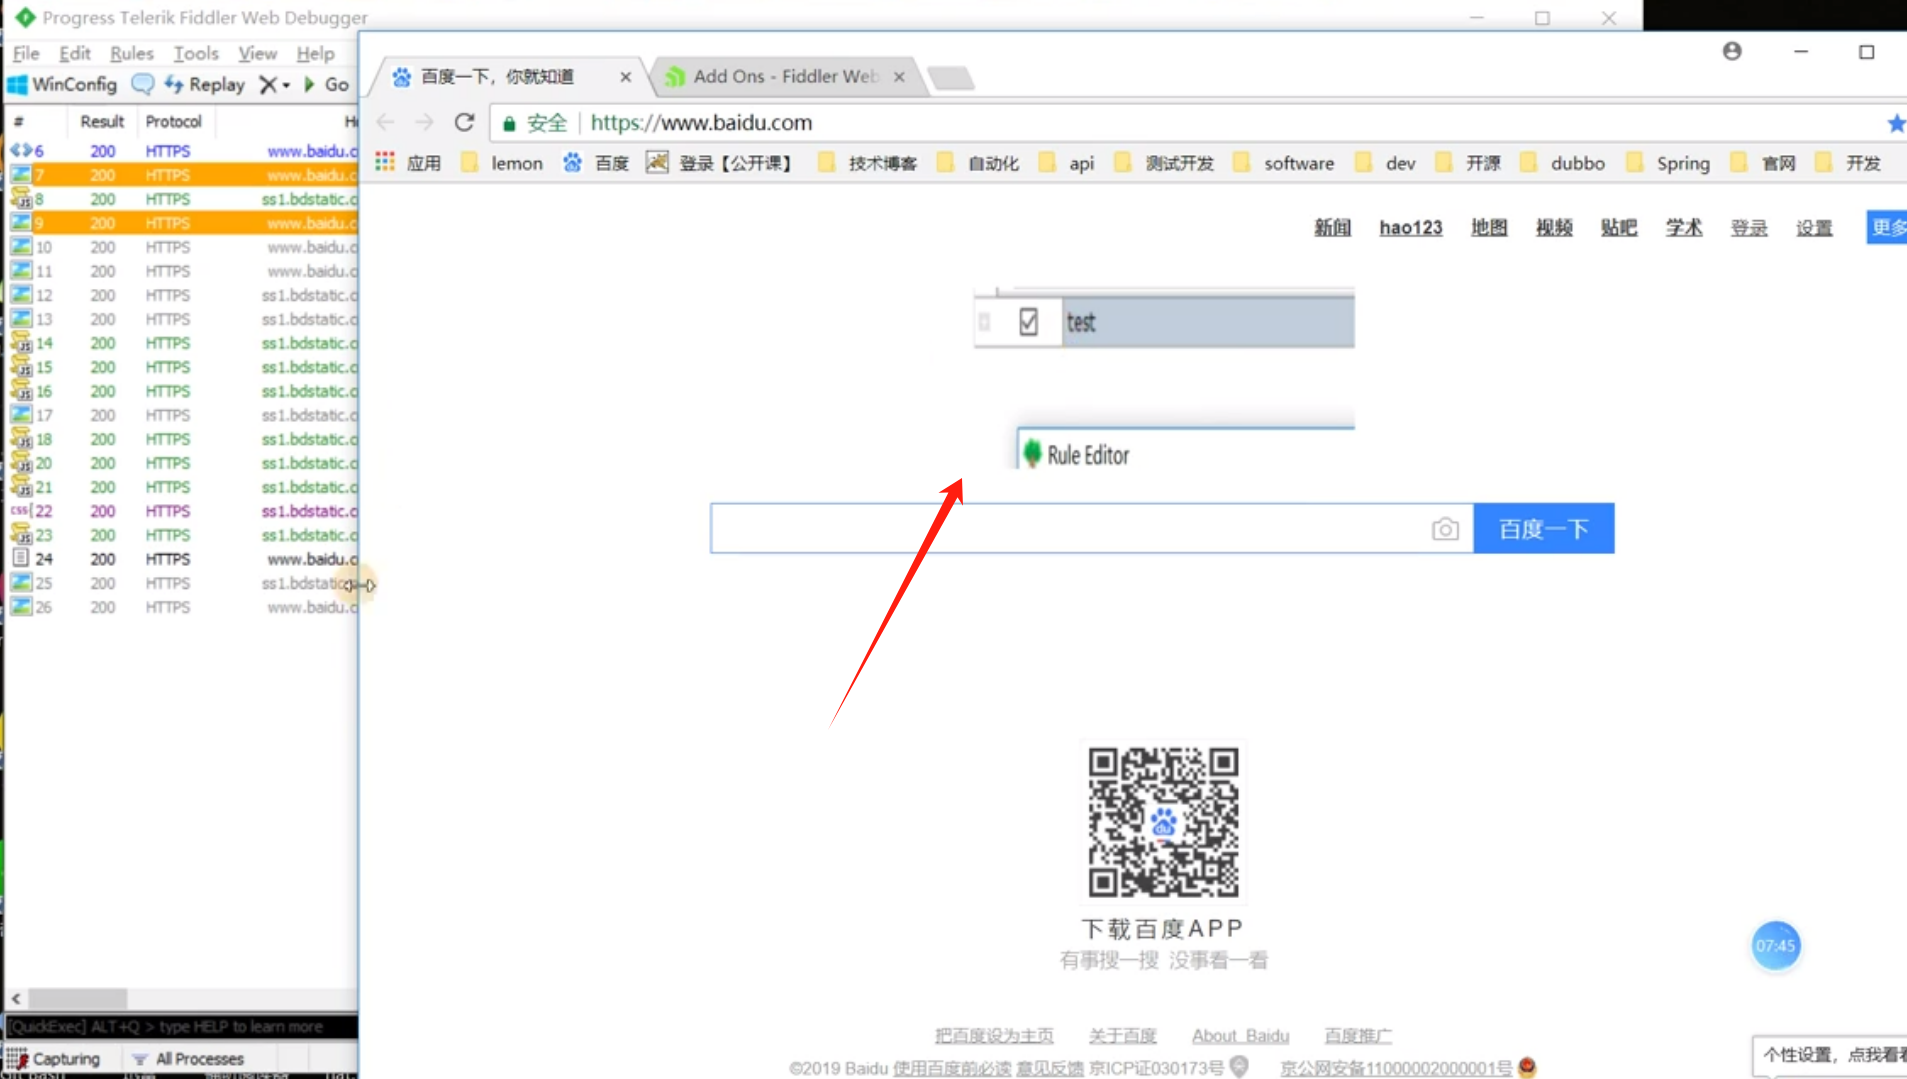Uncheck the test rule checkbox
This screenshot has width=1907, height=1079.
[1028, 322]
